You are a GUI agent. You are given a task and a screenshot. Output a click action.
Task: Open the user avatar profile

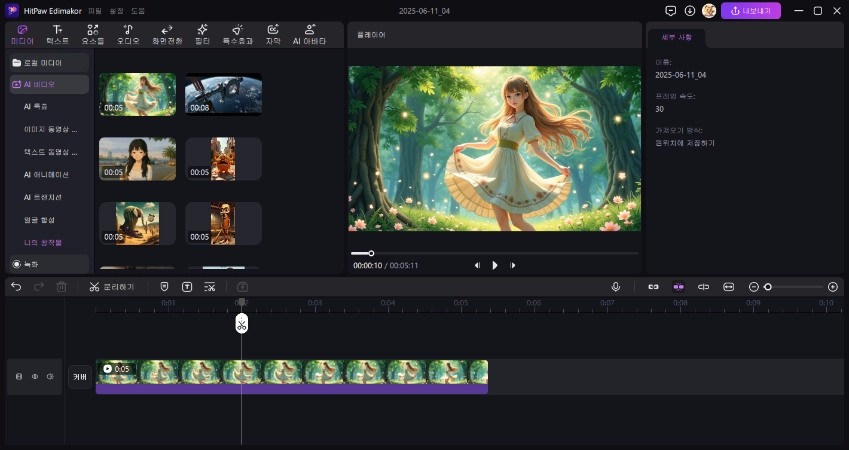709,11
